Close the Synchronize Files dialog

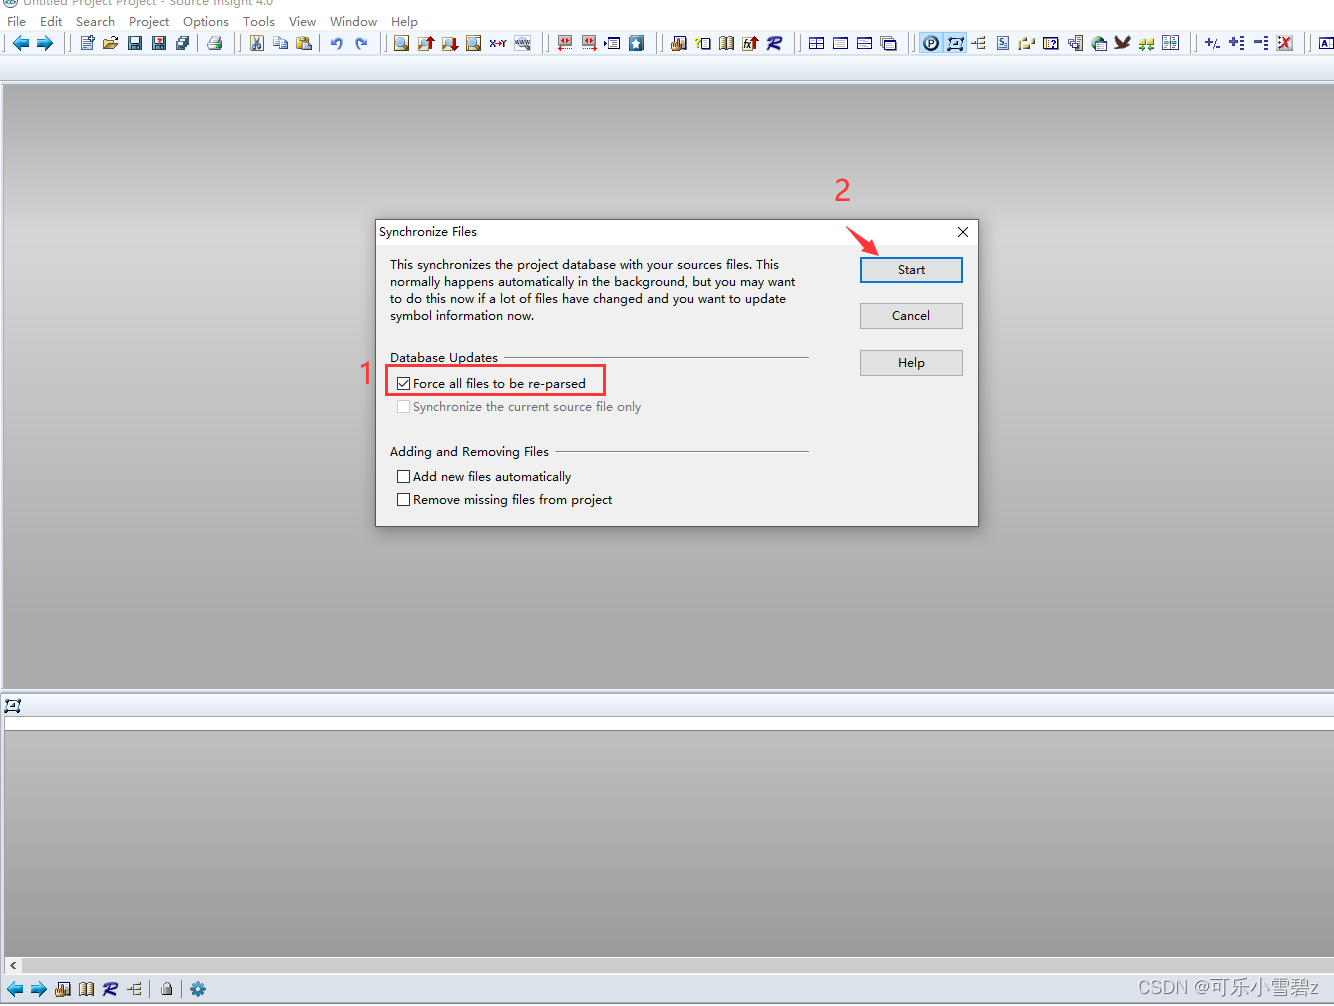[x=963, y=232]
